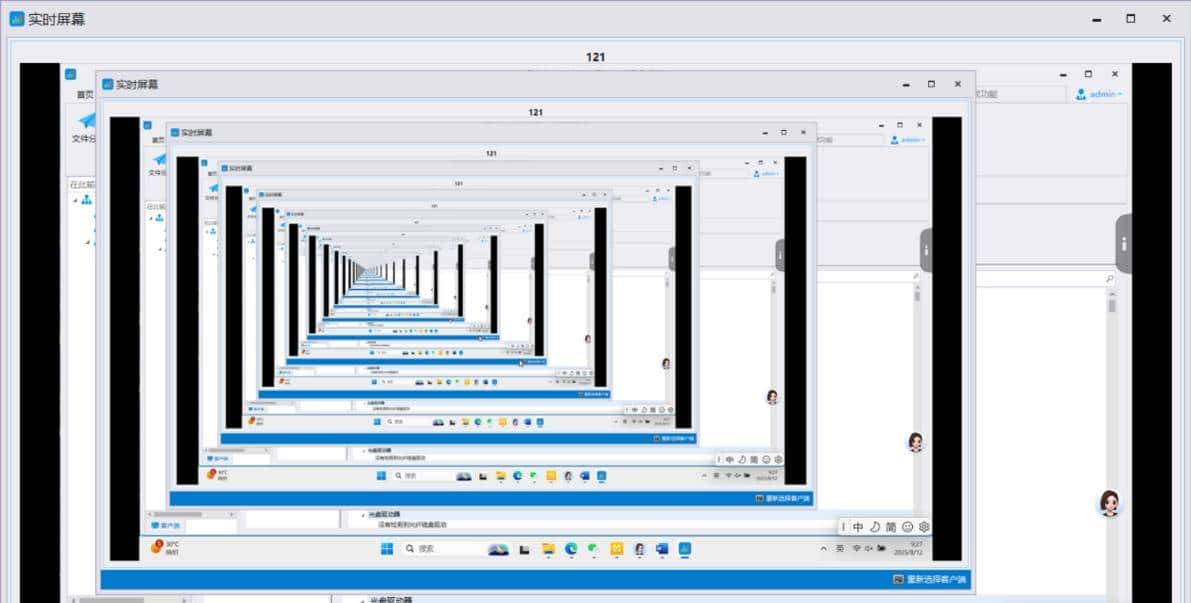Click the rightmost gray info handle icon

click(1124, 243)
